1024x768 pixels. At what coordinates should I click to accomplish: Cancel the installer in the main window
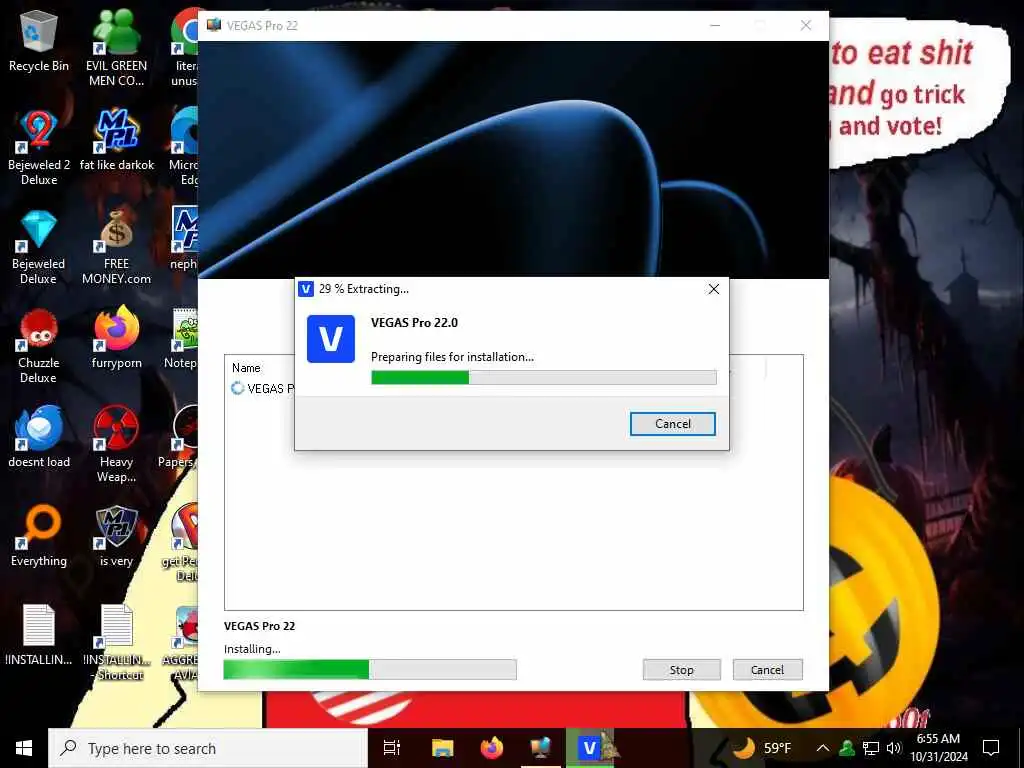click(767, 669)
